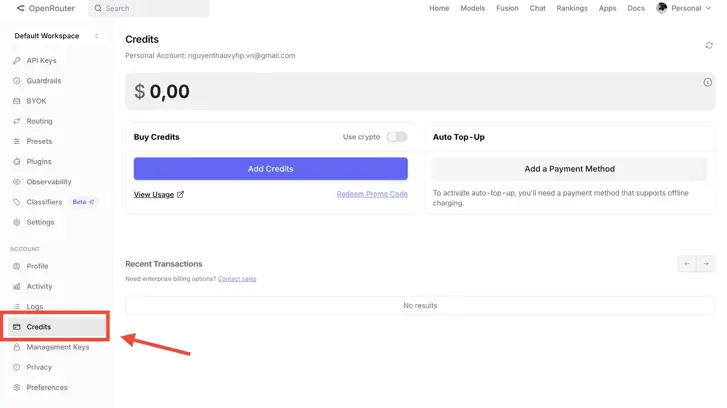This screenshot has height=408, width=727.
Task: Click the Classifiers tag icon
Action: click(17, 202)
